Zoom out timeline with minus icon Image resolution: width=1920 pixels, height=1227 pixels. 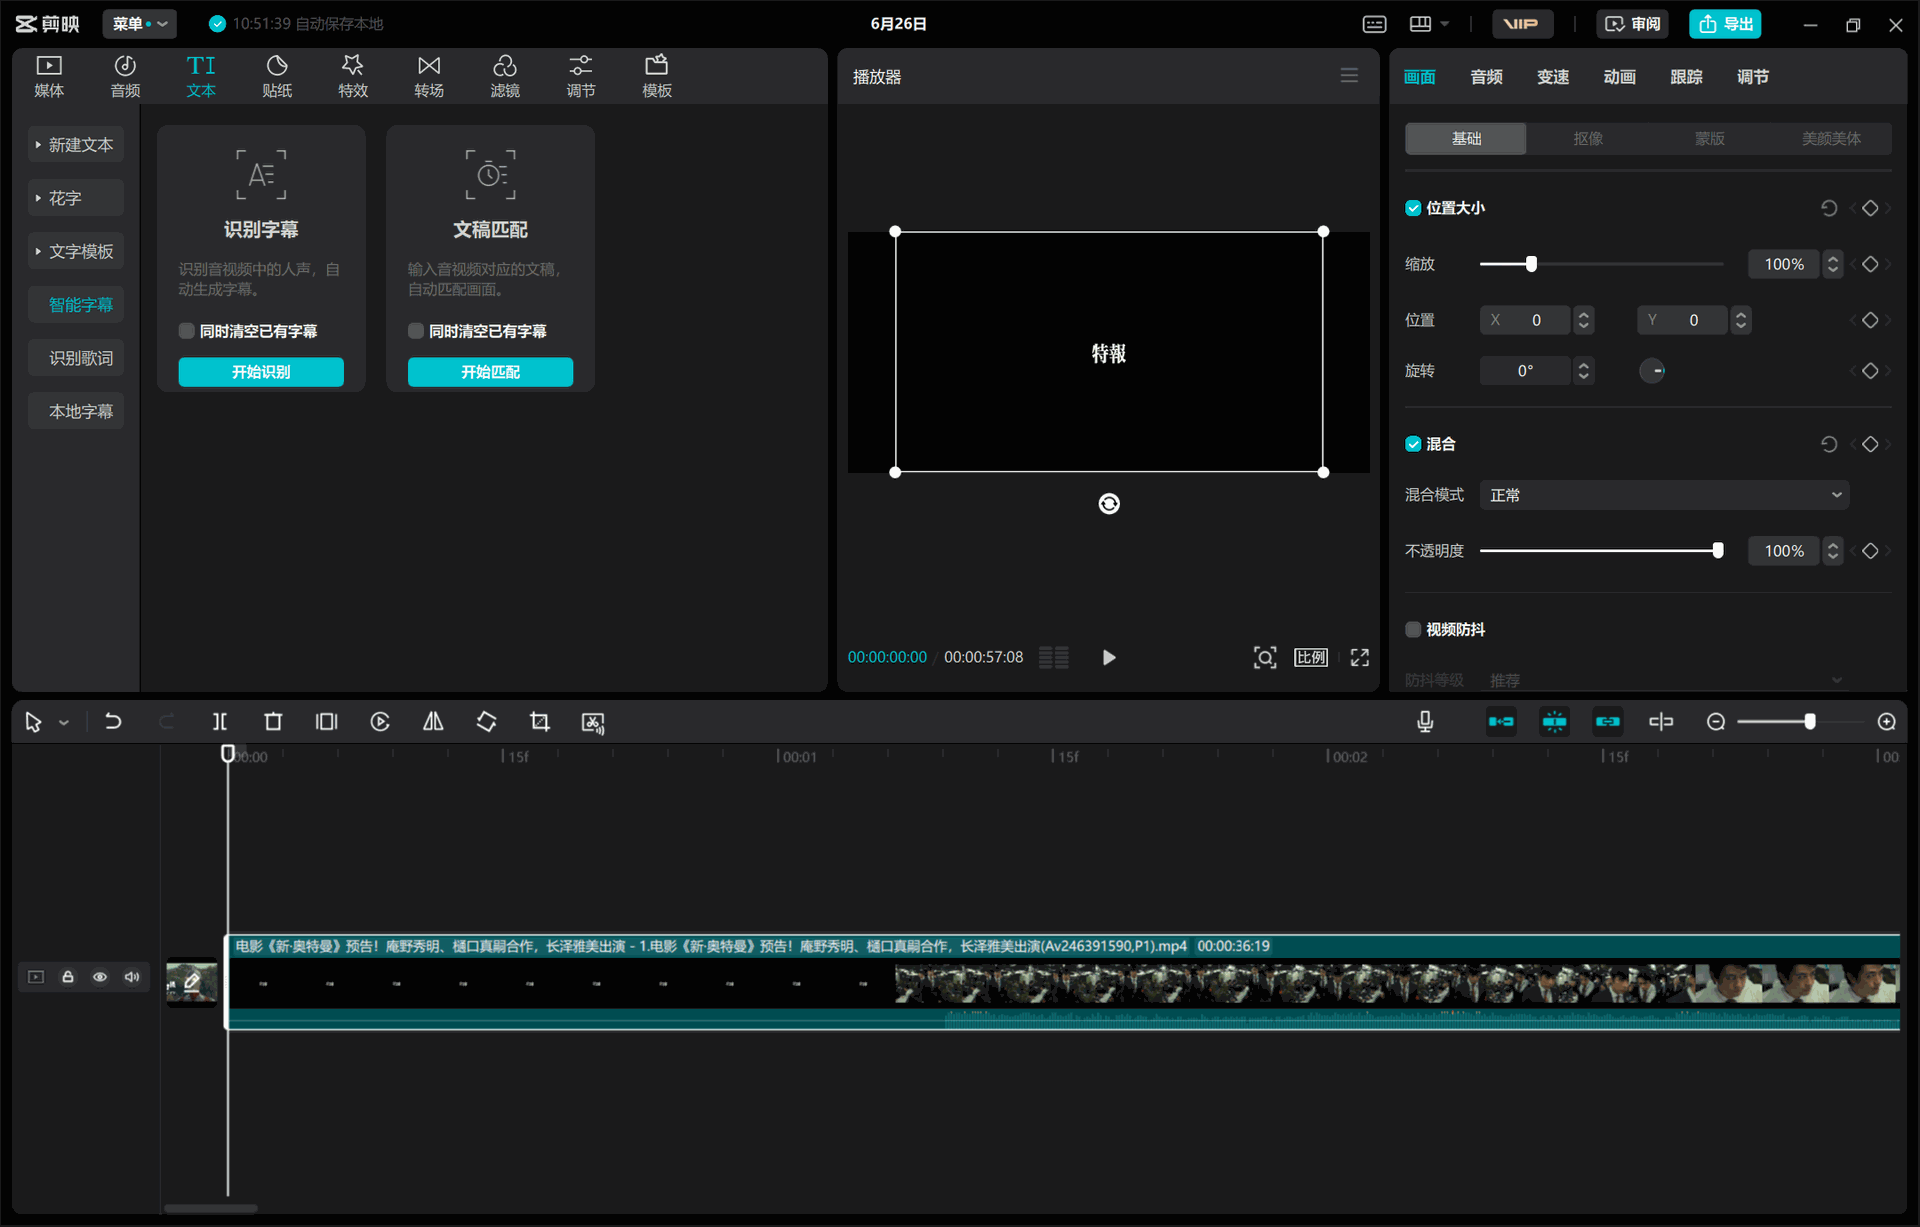[x=1716, y=721]
